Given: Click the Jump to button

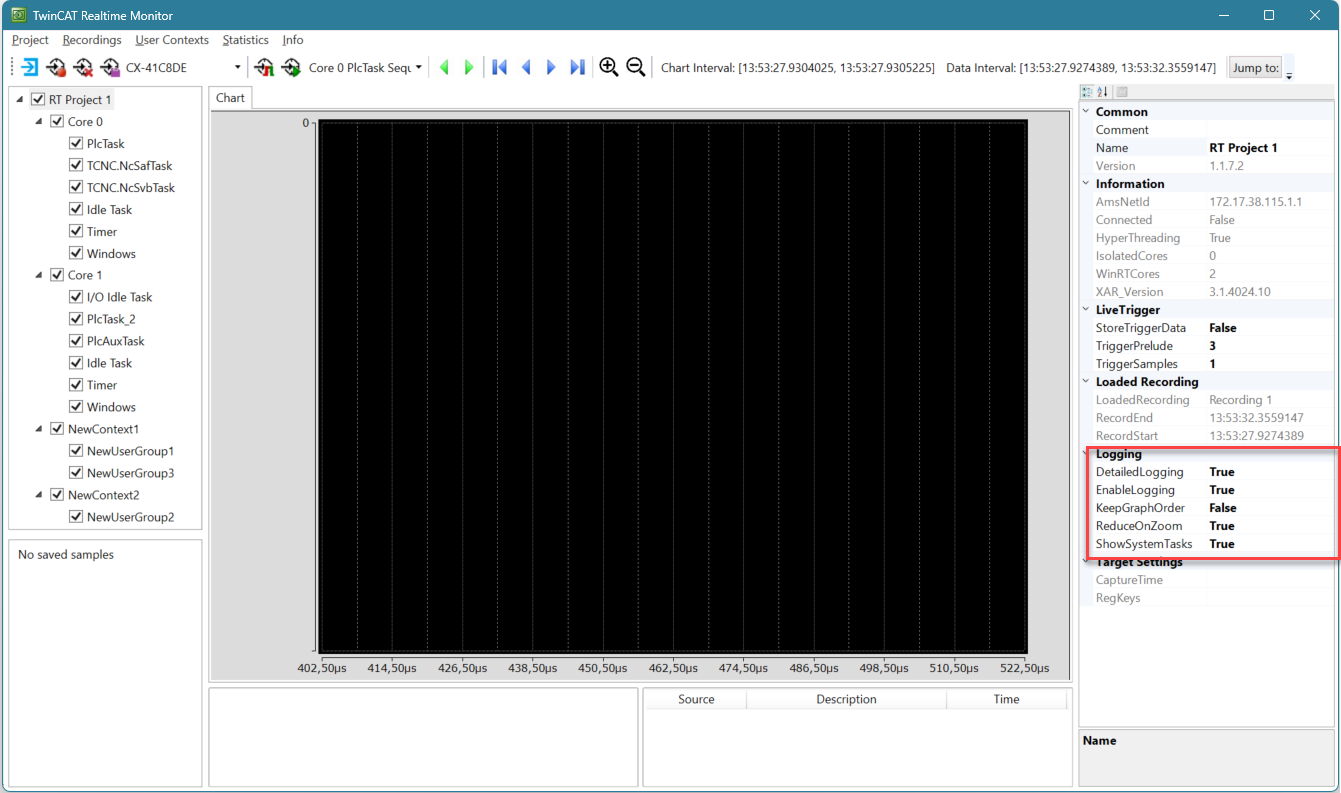Looking at the screenshot, I should coord(1256,68).
